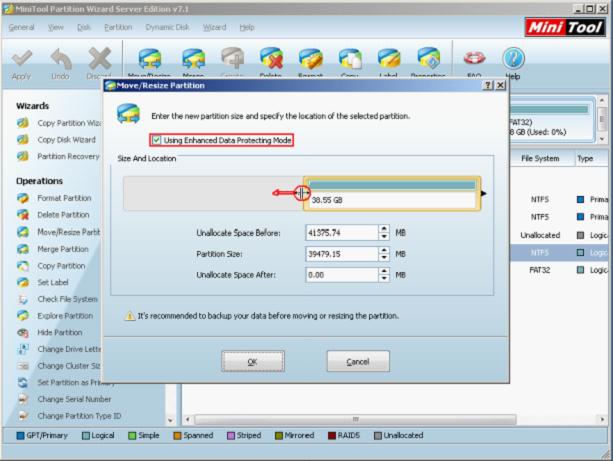The width and height of the screenshot is (613, 461).
Task: Click the Delete partition toolbar icon
Action: coord(271,59)
